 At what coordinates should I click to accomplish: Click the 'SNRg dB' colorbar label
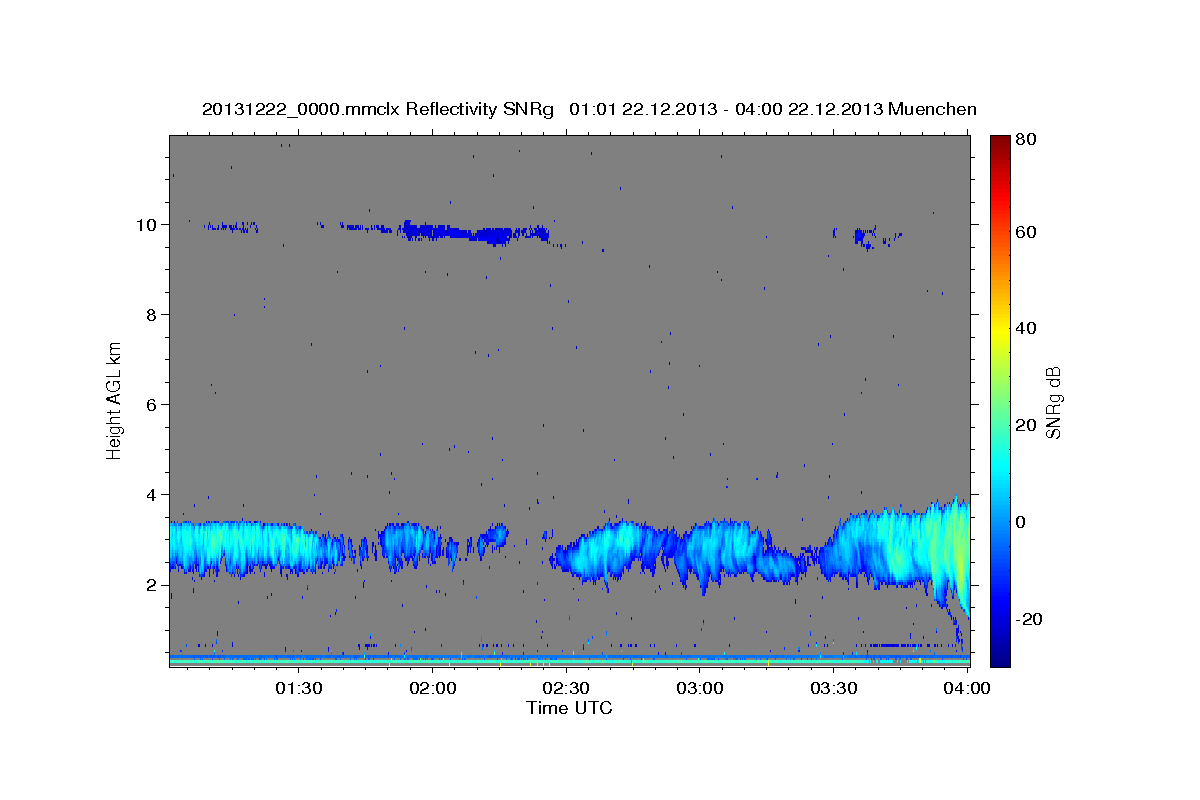[1052, 403]
